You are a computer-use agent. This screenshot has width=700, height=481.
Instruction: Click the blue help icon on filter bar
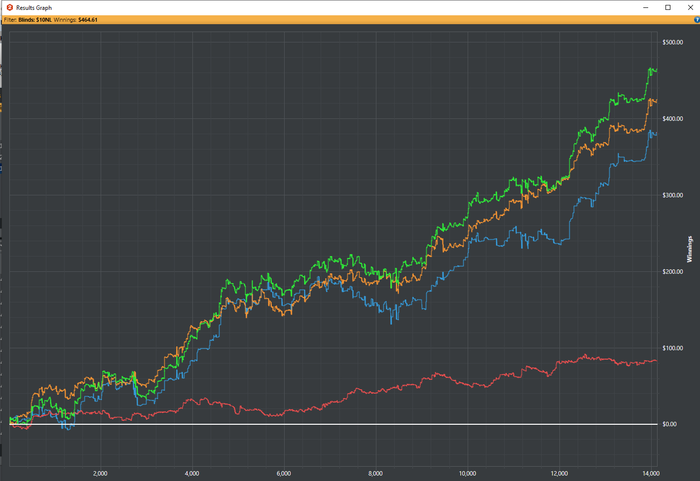pos(697,20)
